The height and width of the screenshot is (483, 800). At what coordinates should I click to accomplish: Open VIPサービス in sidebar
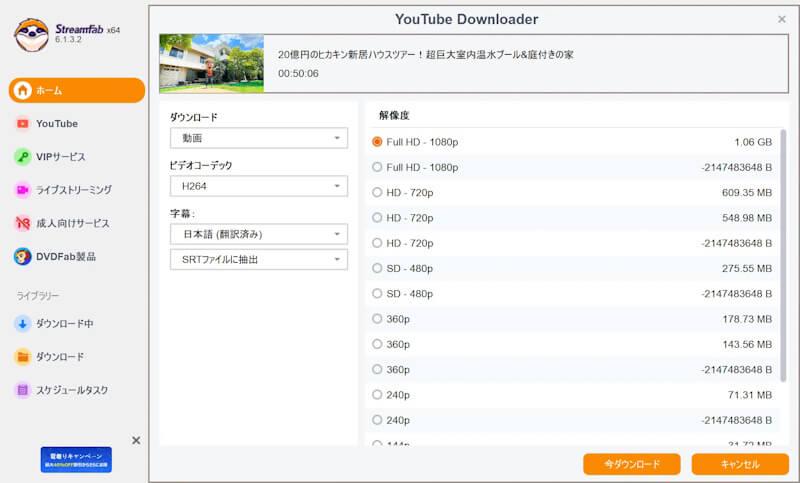pyautogui.click(x=60, y=157)
